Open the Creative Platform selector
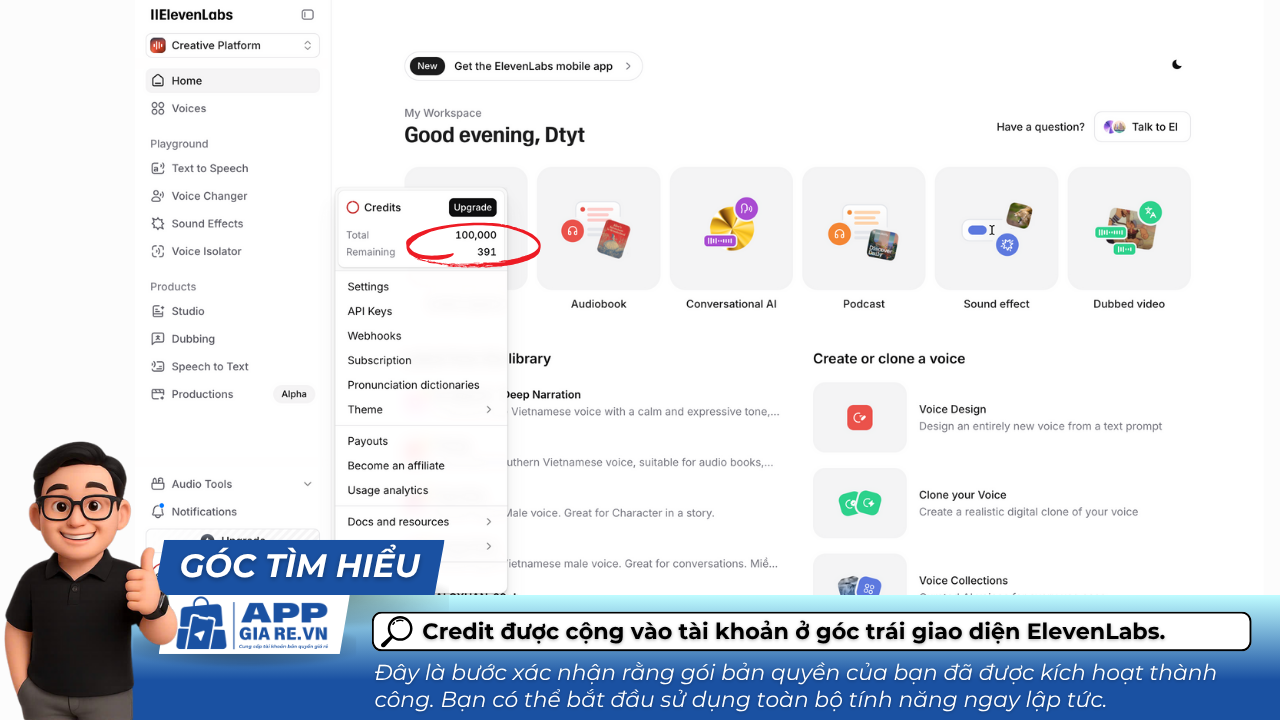The width and height of the screenshot is (1280, 720). pyautogui.click(x=232, y=45)
